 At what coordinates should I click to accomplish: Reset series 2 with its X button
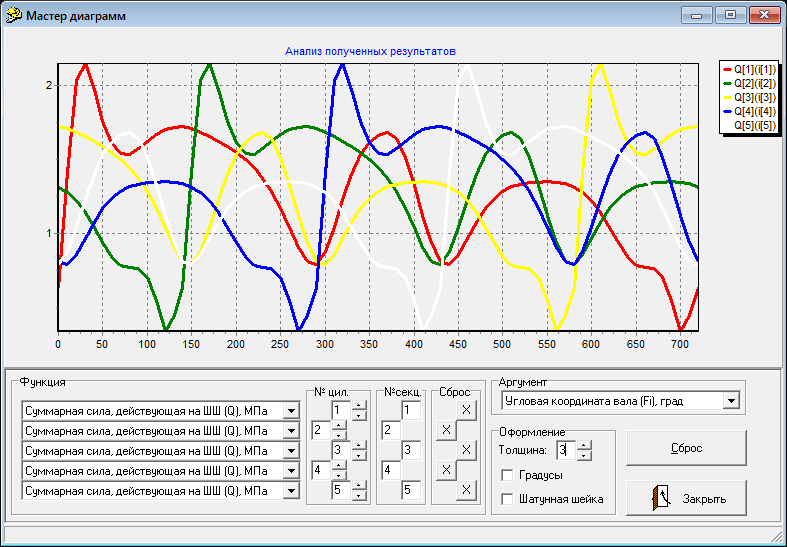click(x=446, y=430)
